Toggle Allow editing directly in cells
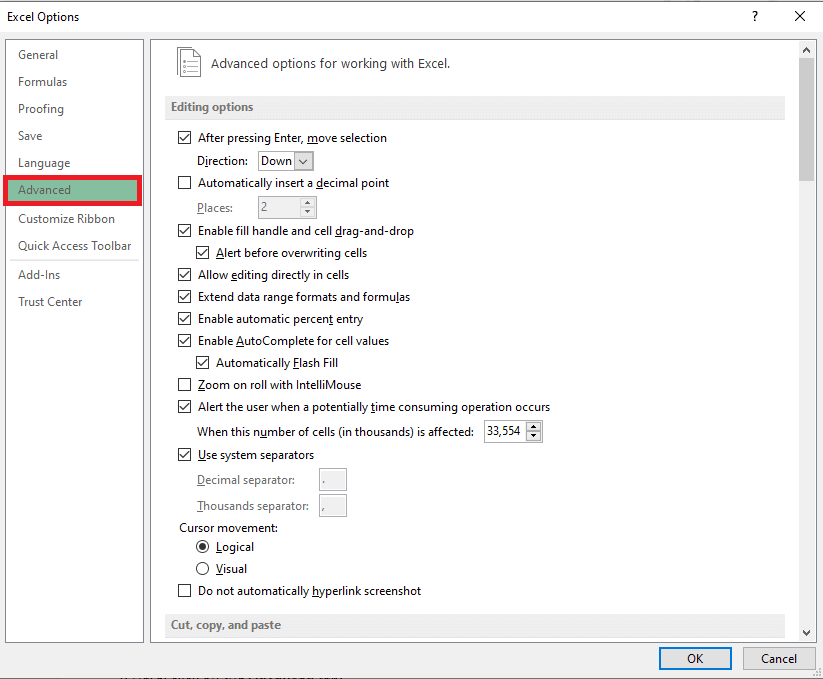Viewport: 823px width, 679px height. pos(184,275)
